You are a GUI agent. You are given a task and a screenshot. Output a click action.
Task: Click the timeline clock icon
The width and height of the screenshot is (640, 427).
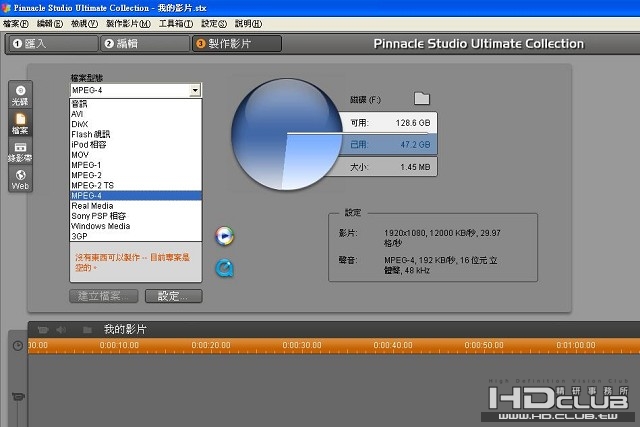point(18,346)
